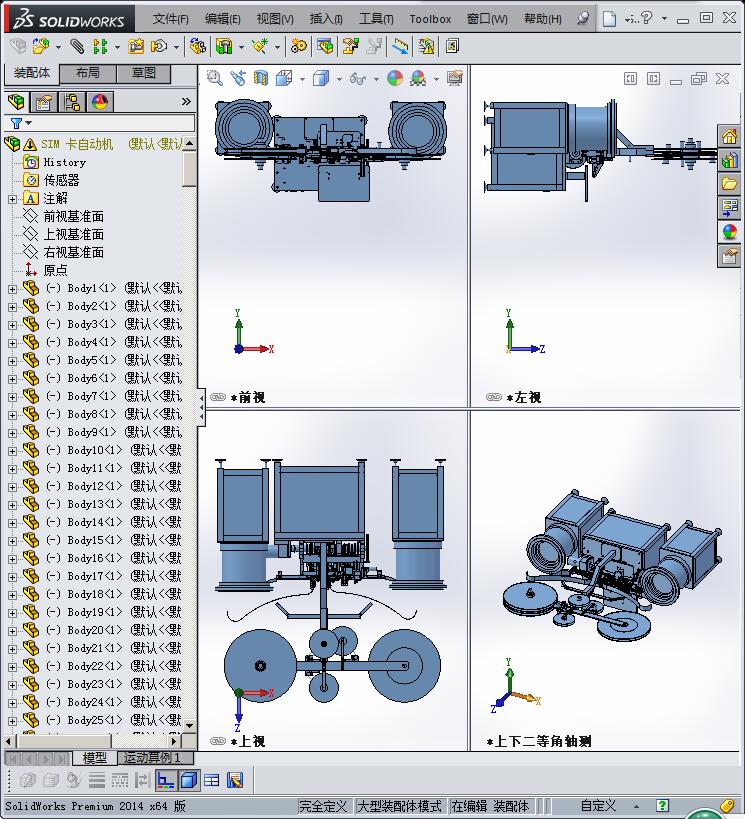This screenshot has width=745, height=819.
Task: Open the Toolbox menu
Action: (430, 19)
